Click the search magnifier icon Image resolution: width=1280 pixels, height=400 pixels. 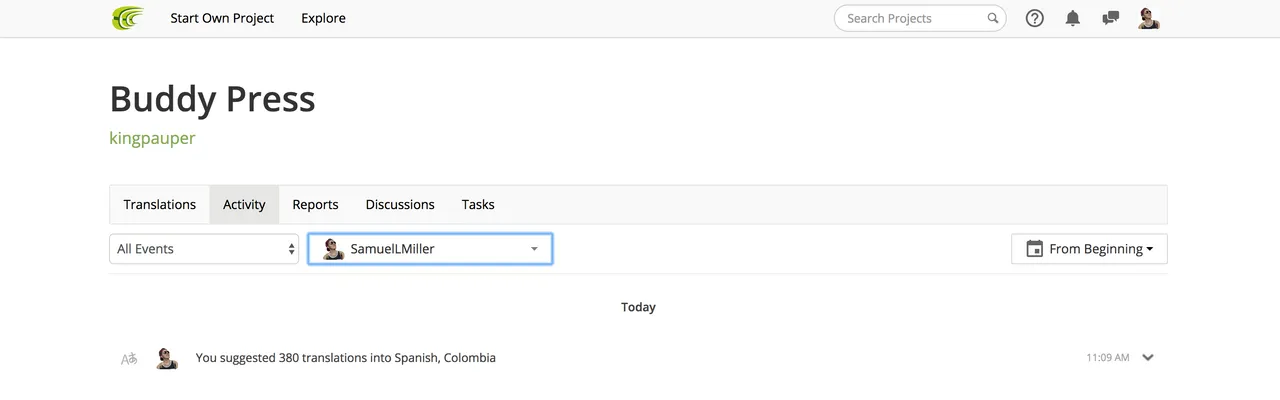pos(993,18)
